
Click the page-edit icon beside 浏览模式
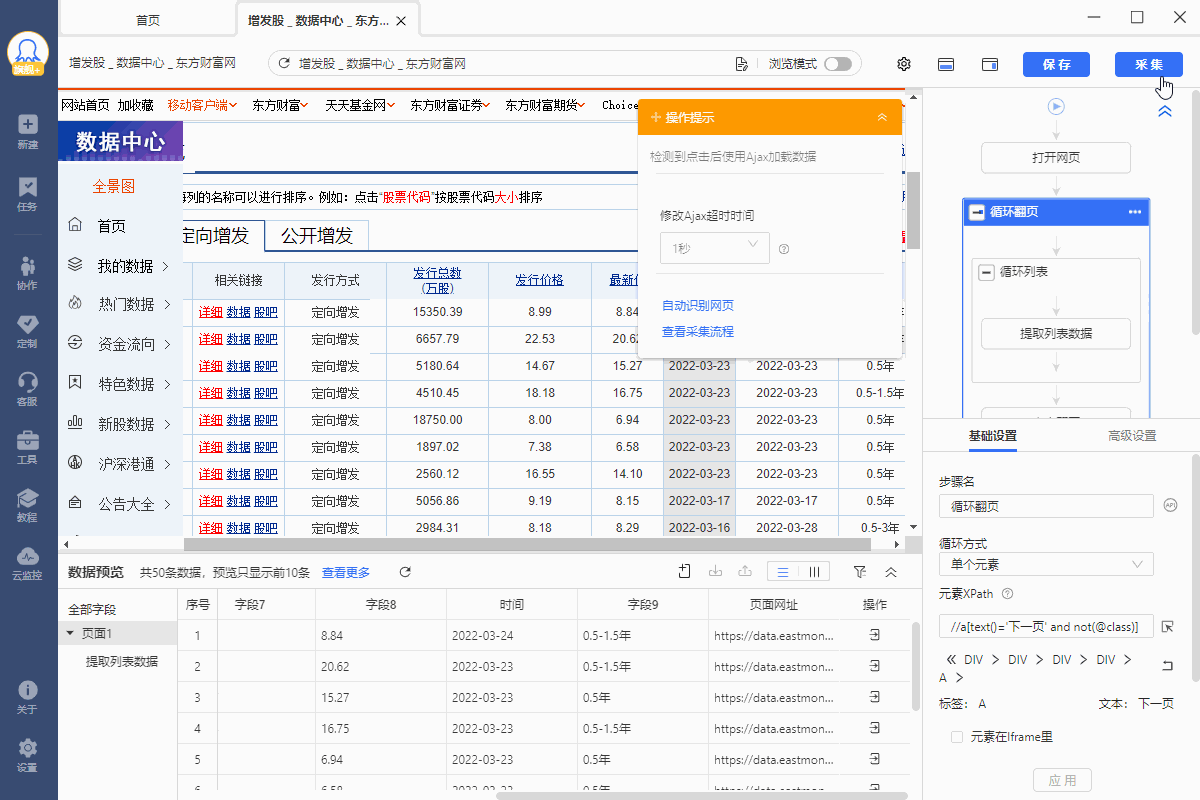(742, 64)
